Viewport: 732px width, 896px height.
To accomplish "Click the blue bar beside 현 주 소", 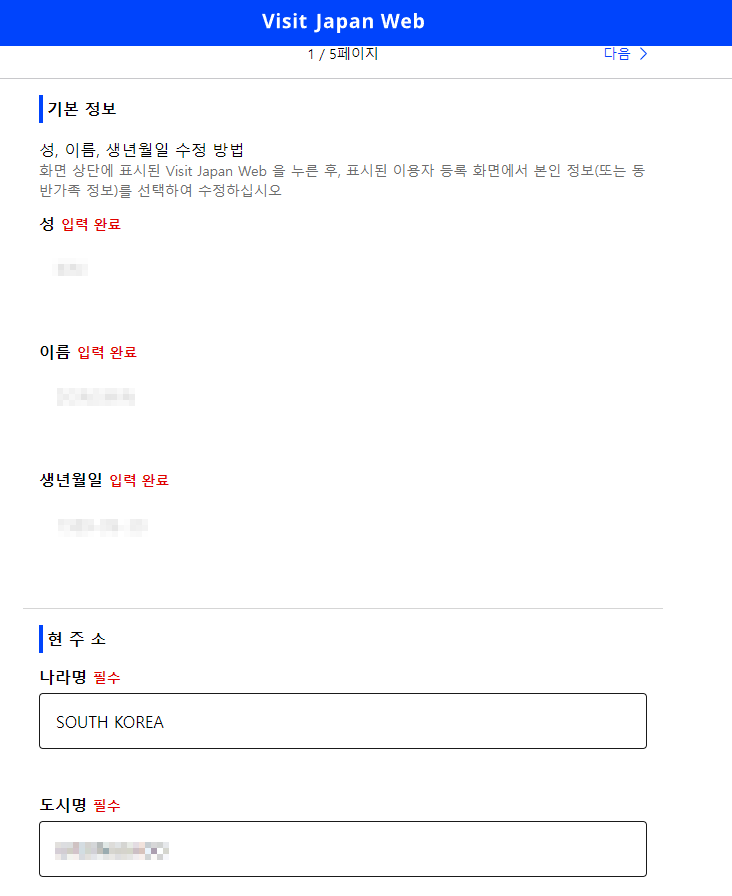I will pyautogui.click(x=41, y=639).
